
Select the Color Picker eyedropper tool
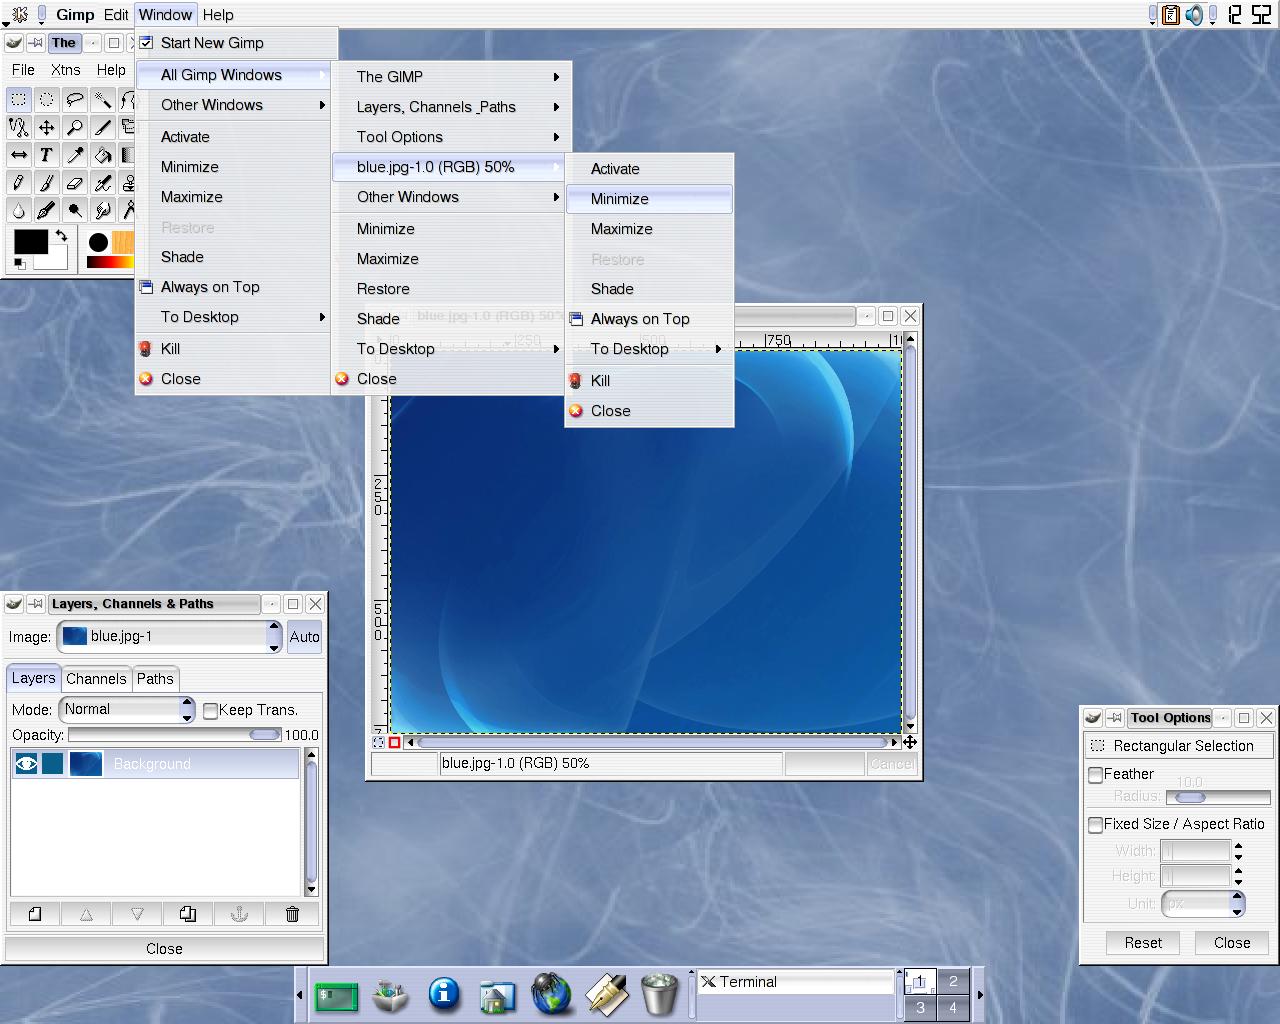[x=74, y=155]
